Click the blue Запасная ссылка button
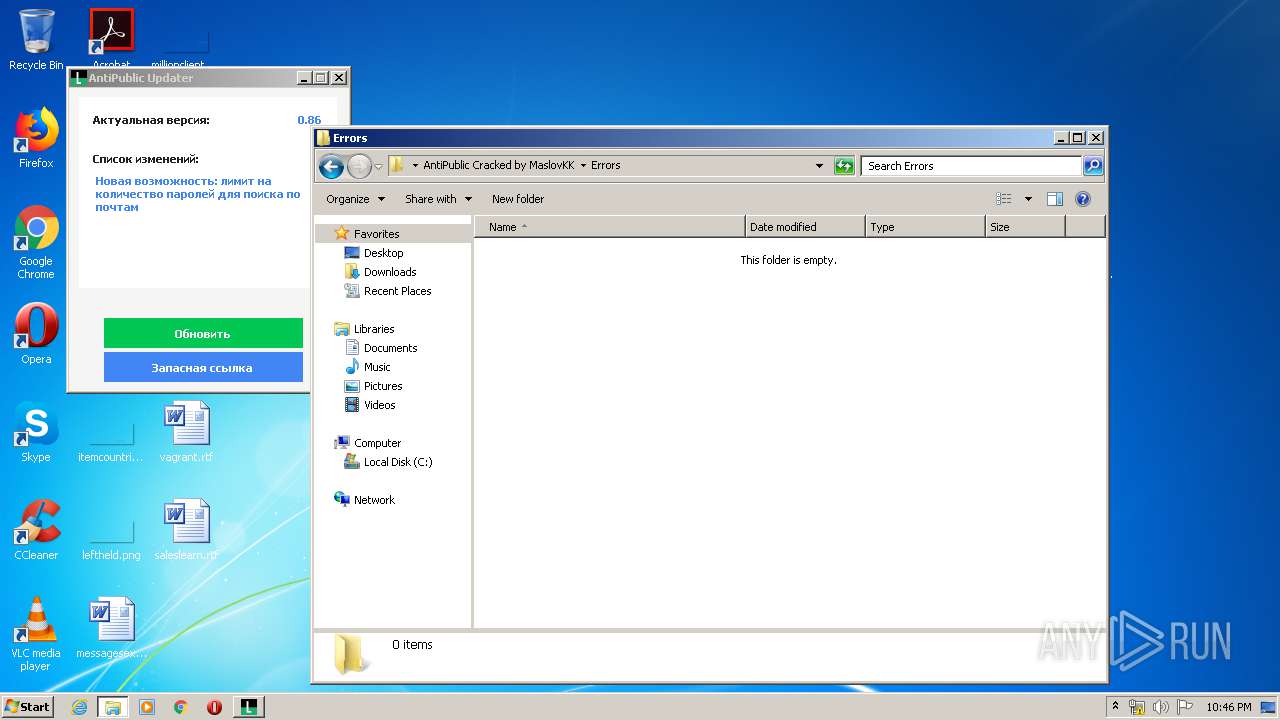This screenshot has height=720, width=1280. point(203,367)
